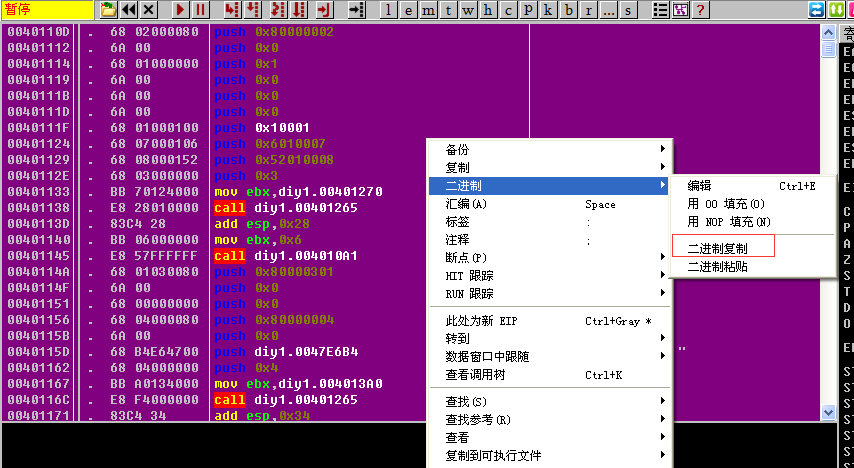Screen dimensions: 854x468
Task: Choose 用 00 填充(O) in the submenu
Action: coord(752,204)
